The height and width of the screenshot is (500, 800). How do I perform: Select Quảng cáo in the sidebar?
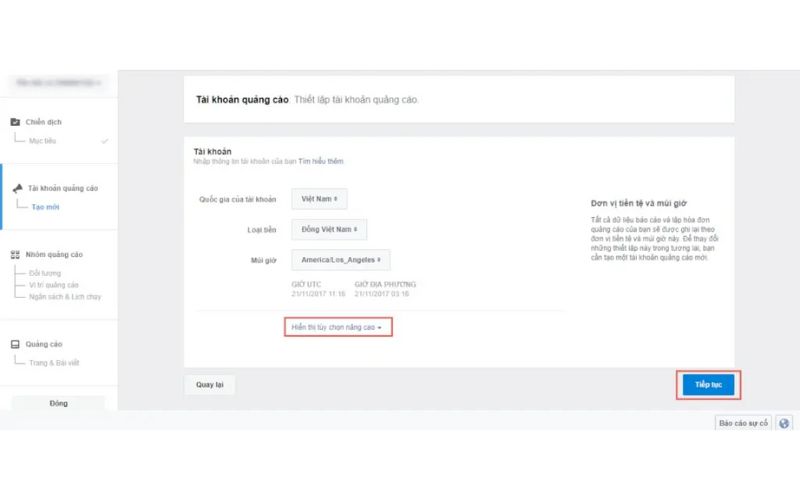(44, 344)
